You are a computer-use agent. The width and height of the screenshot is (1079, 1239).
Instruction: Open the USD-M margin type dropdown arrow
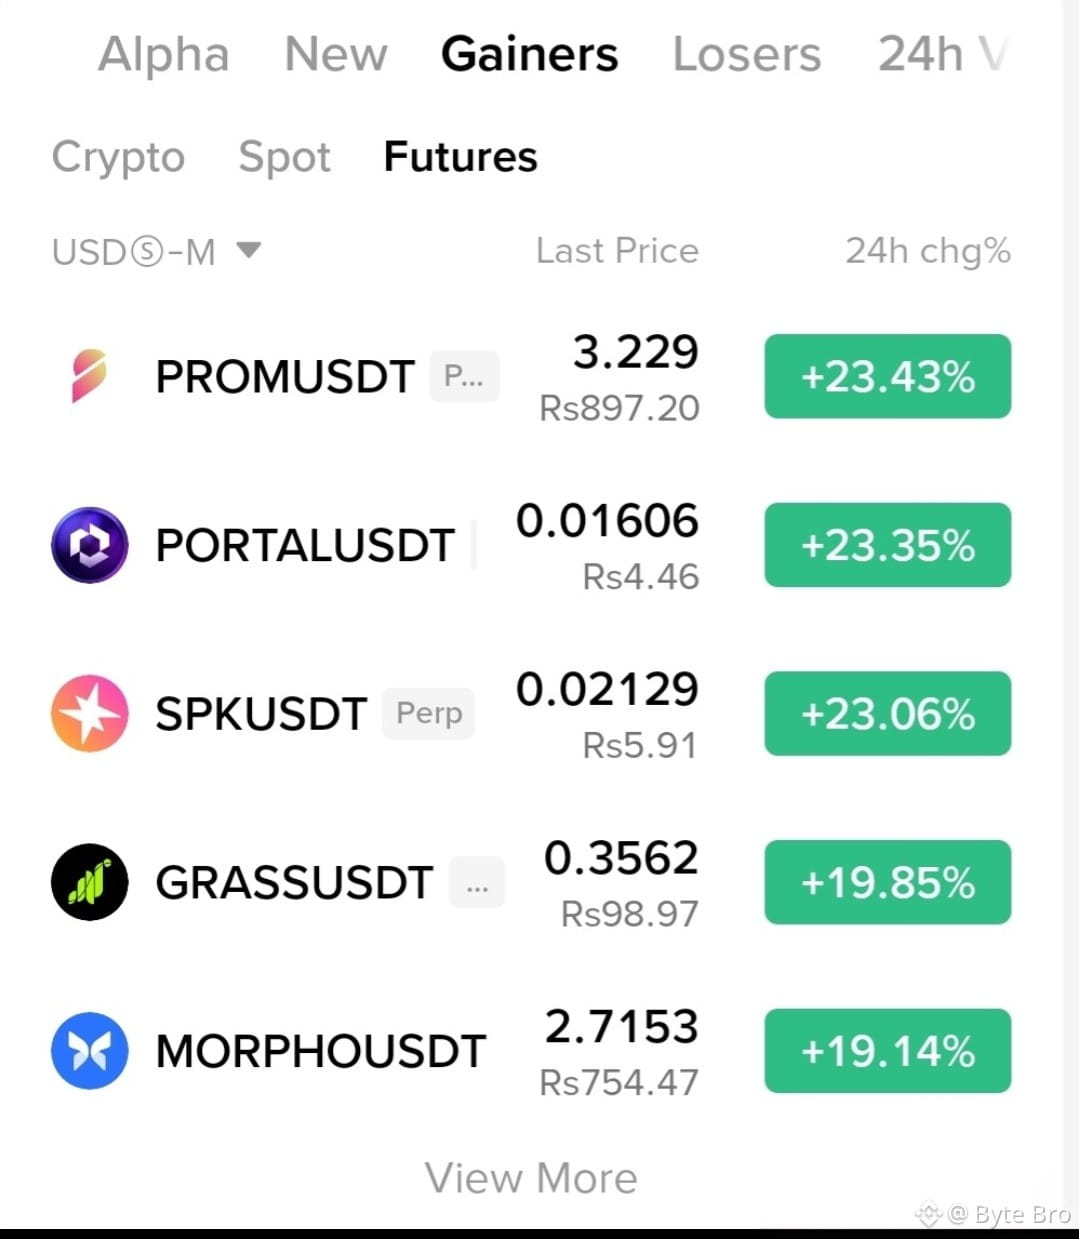coord(249,250)
